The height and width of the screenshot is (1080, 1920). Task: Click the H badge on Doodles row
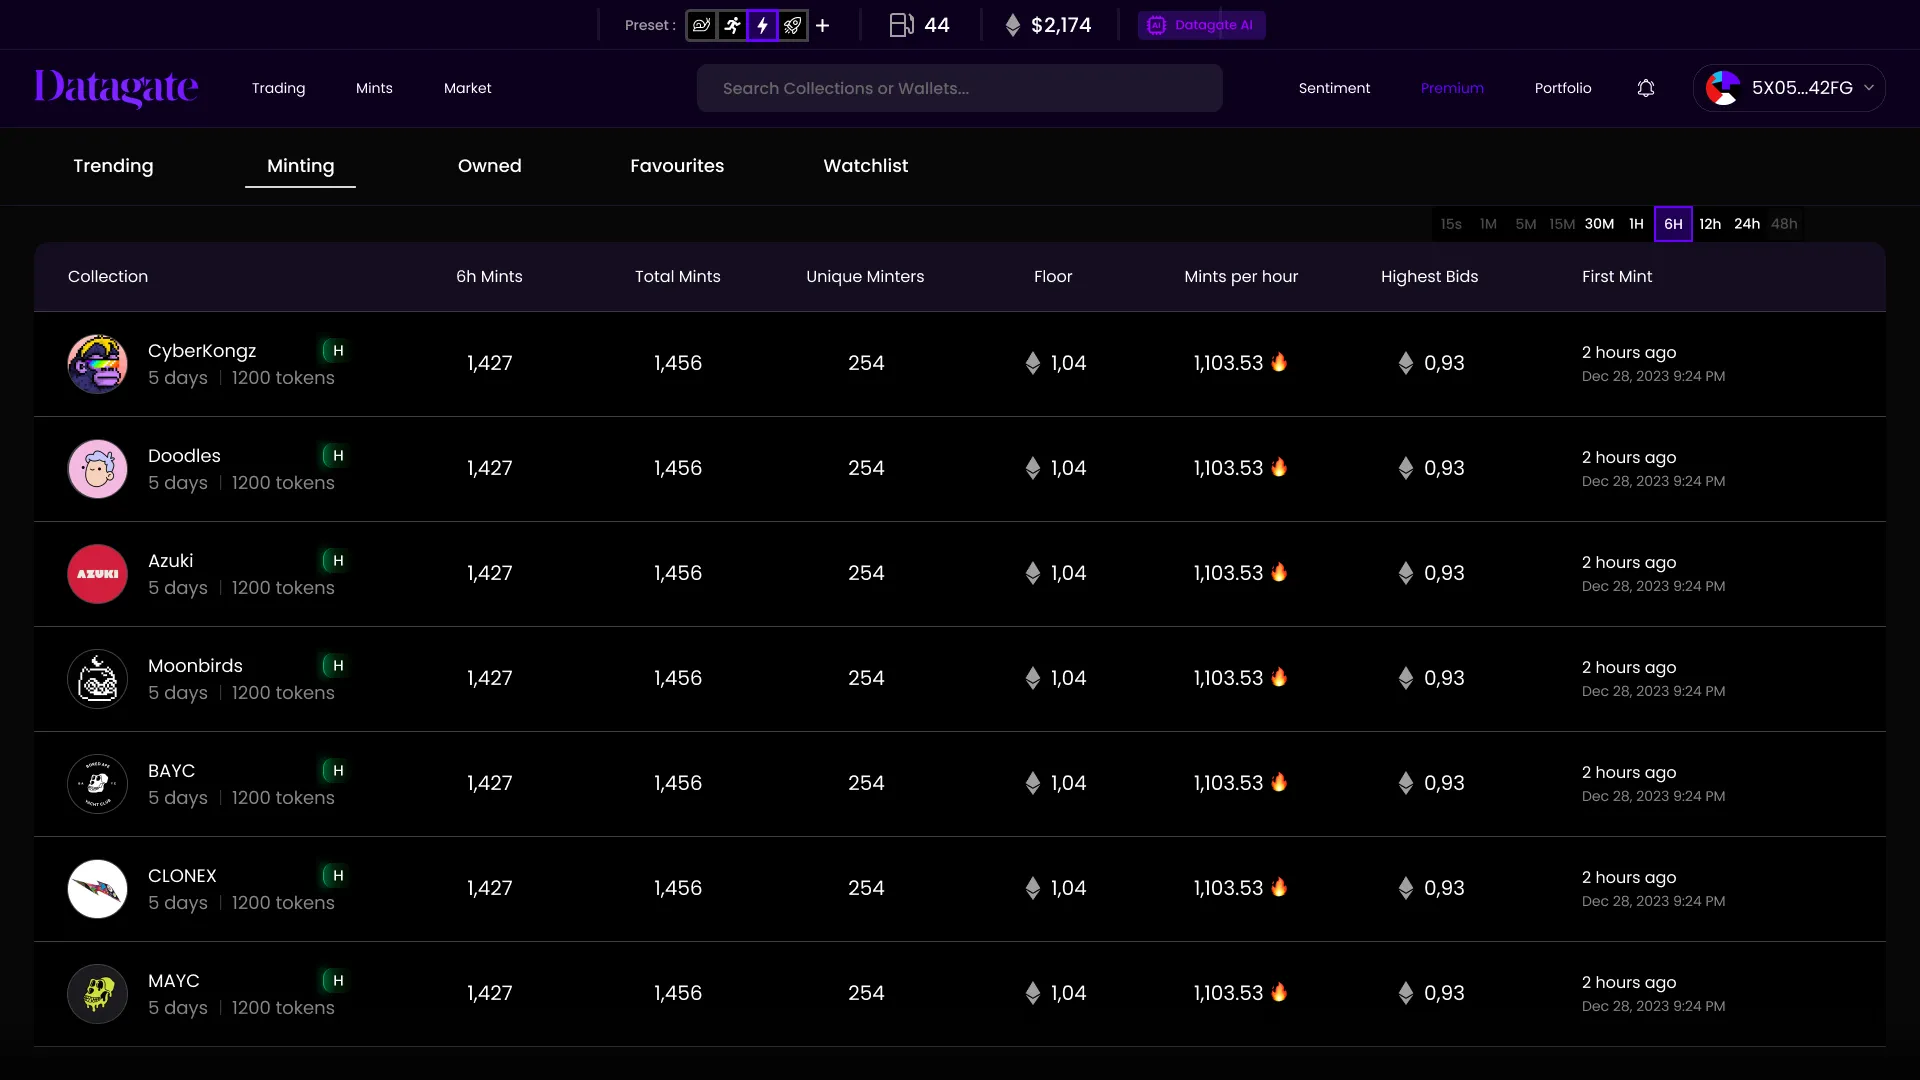(335, 456)
